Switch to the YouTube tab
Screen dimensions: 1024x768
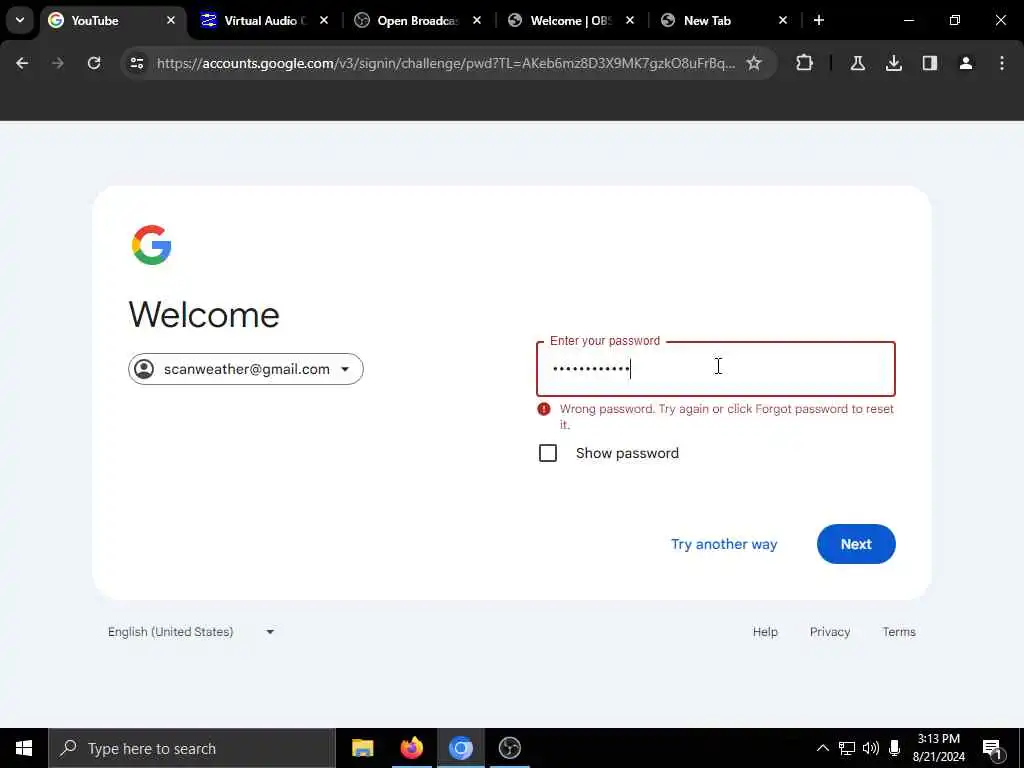(113, 20)
